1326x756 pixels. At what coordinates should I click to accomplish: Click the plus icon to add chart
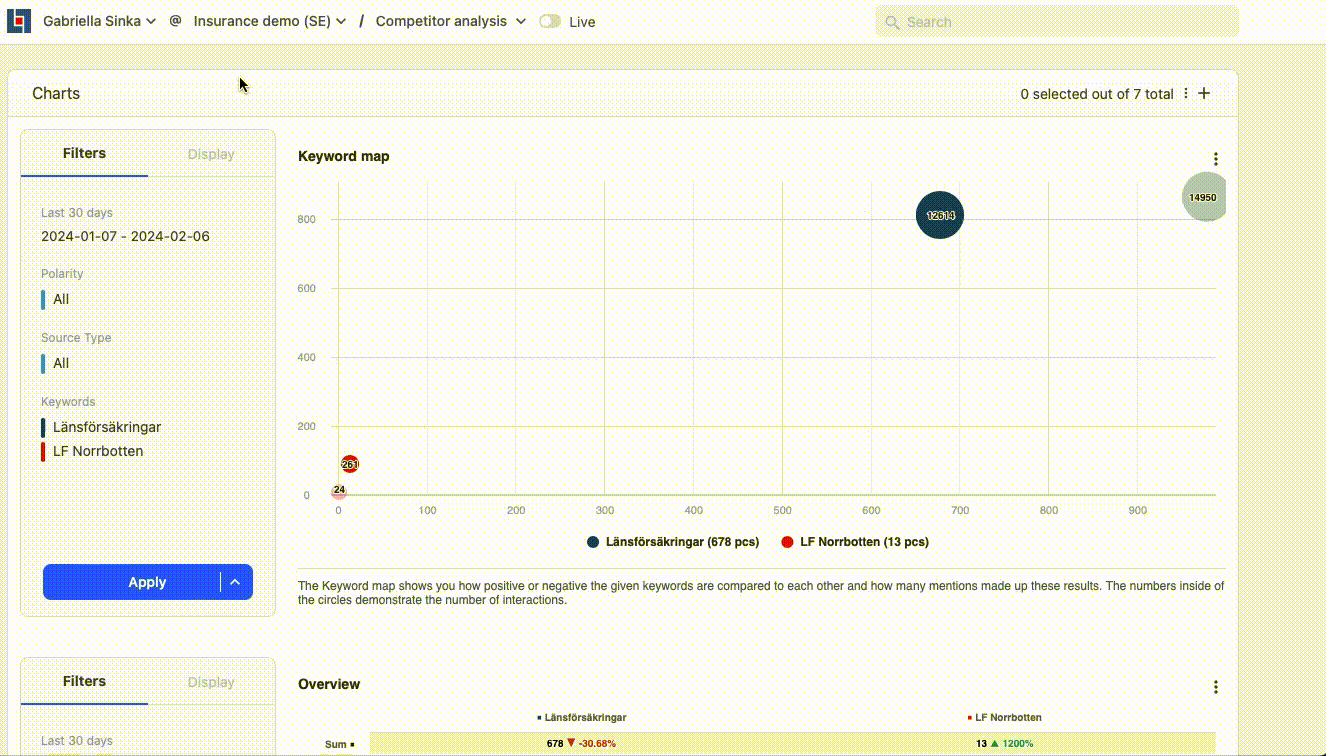pos(1204,94)
